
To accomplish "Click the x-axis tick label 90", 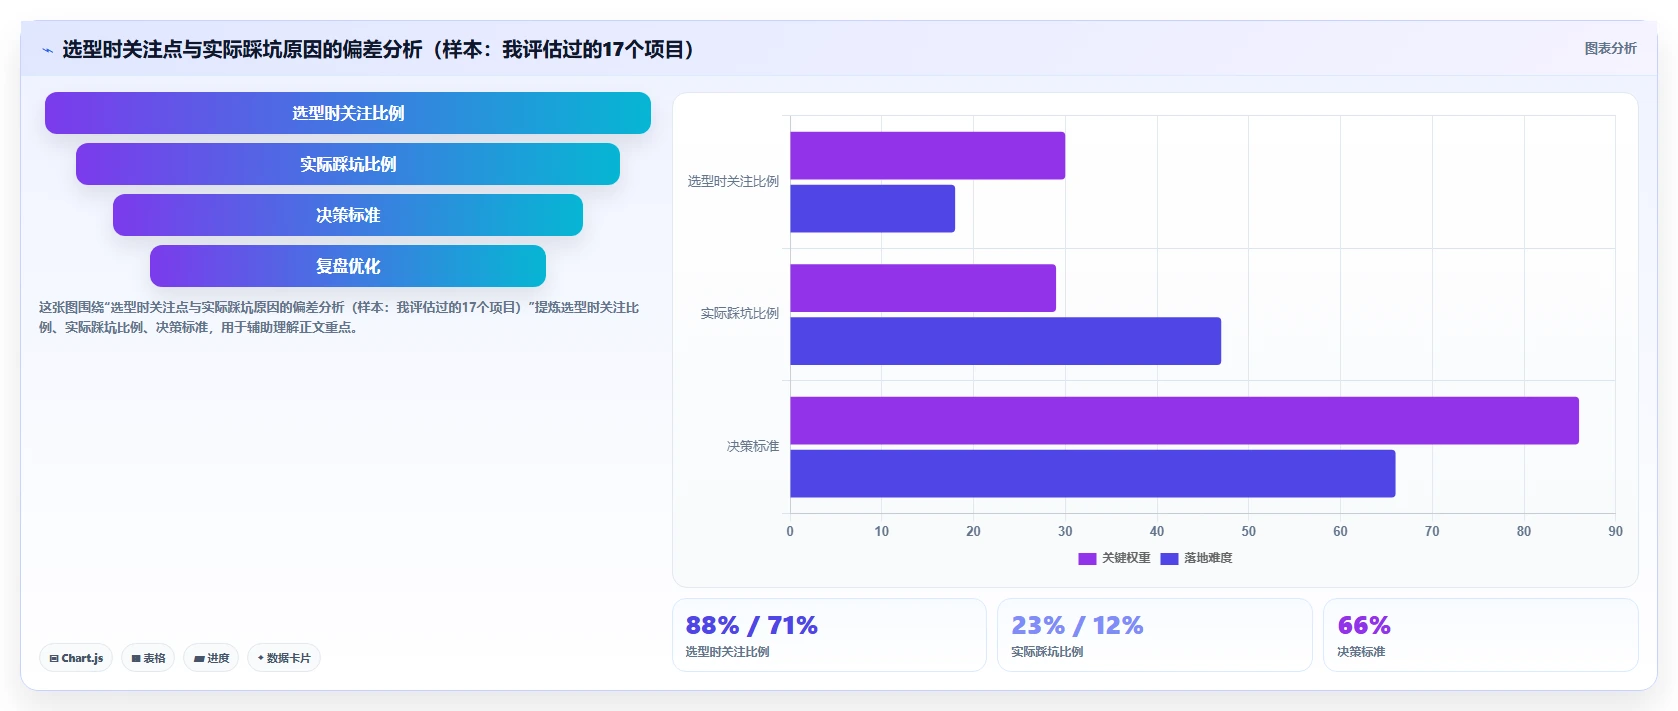I will 1615,531.
